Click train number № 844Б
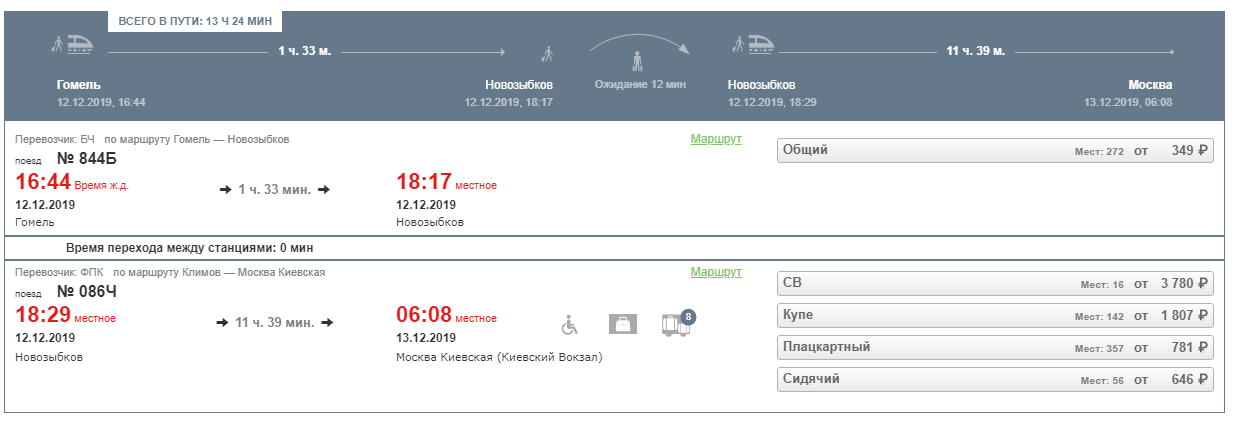This screenshot has width=1235, height=421. point(88,159)
